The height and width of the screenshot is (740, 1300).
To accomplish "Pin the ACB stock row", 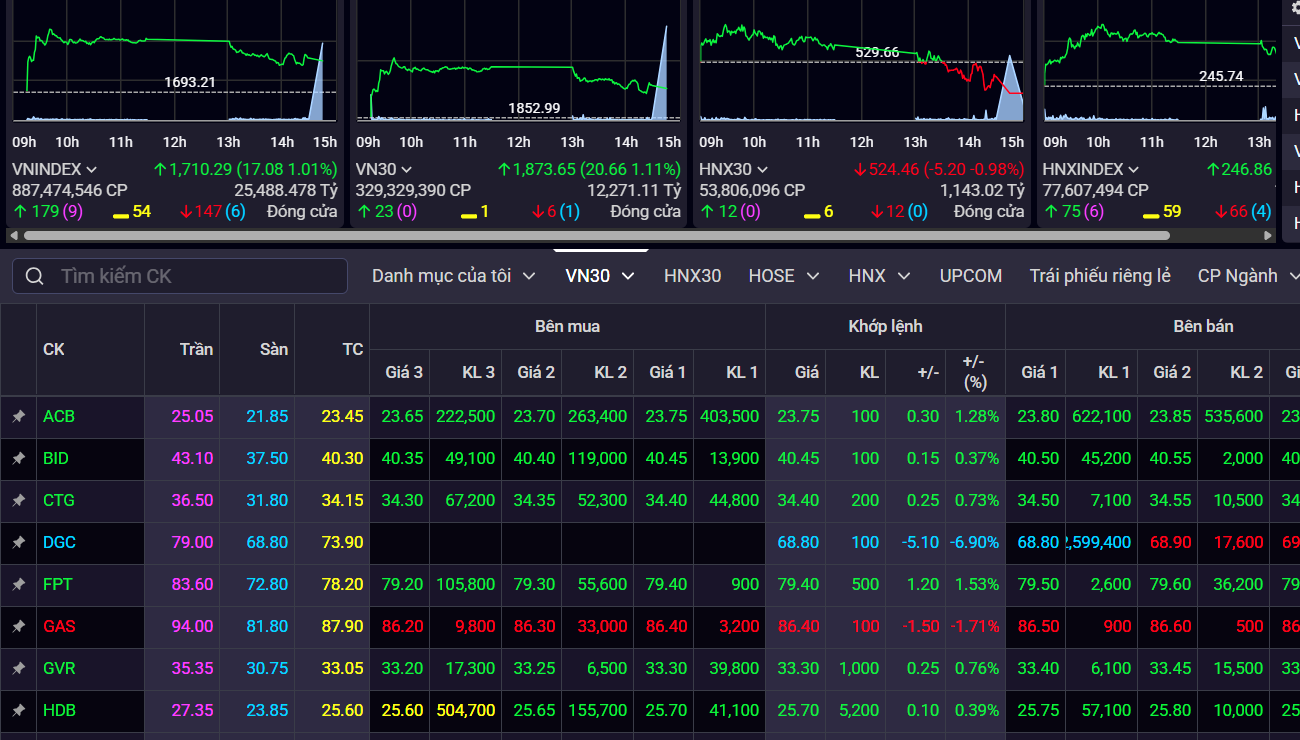I will pyautogui.click(x=18, y=417).
